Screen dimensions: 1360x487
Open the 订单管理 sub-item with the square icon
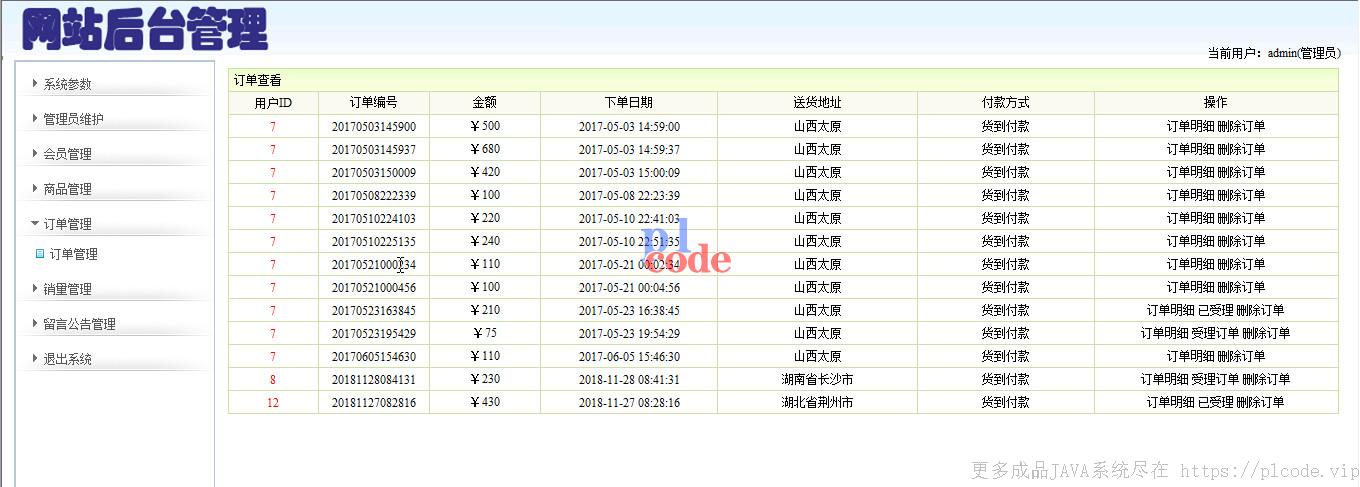point(73,254)
